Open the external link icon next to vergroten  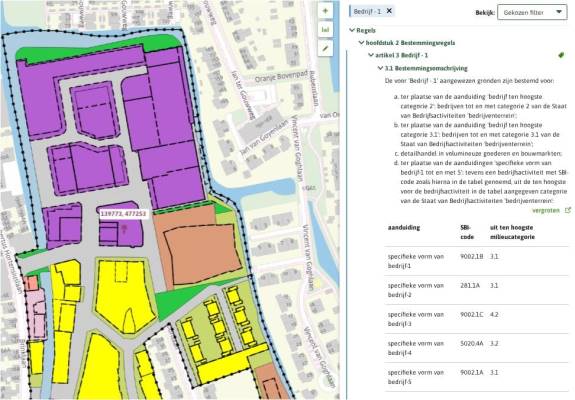pyautogui.click(x=568, y=210)
